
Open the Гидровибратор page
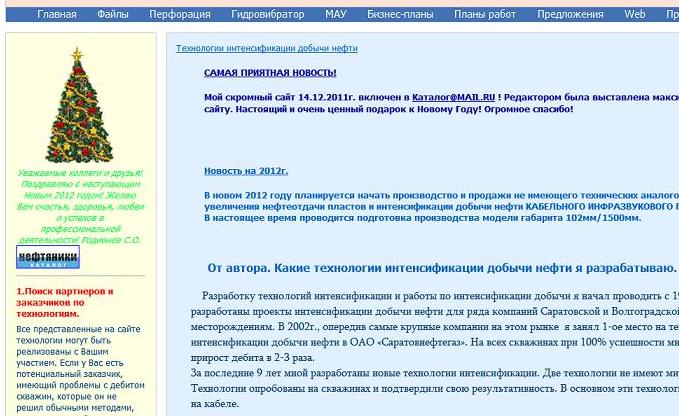[x=268, y=15]
